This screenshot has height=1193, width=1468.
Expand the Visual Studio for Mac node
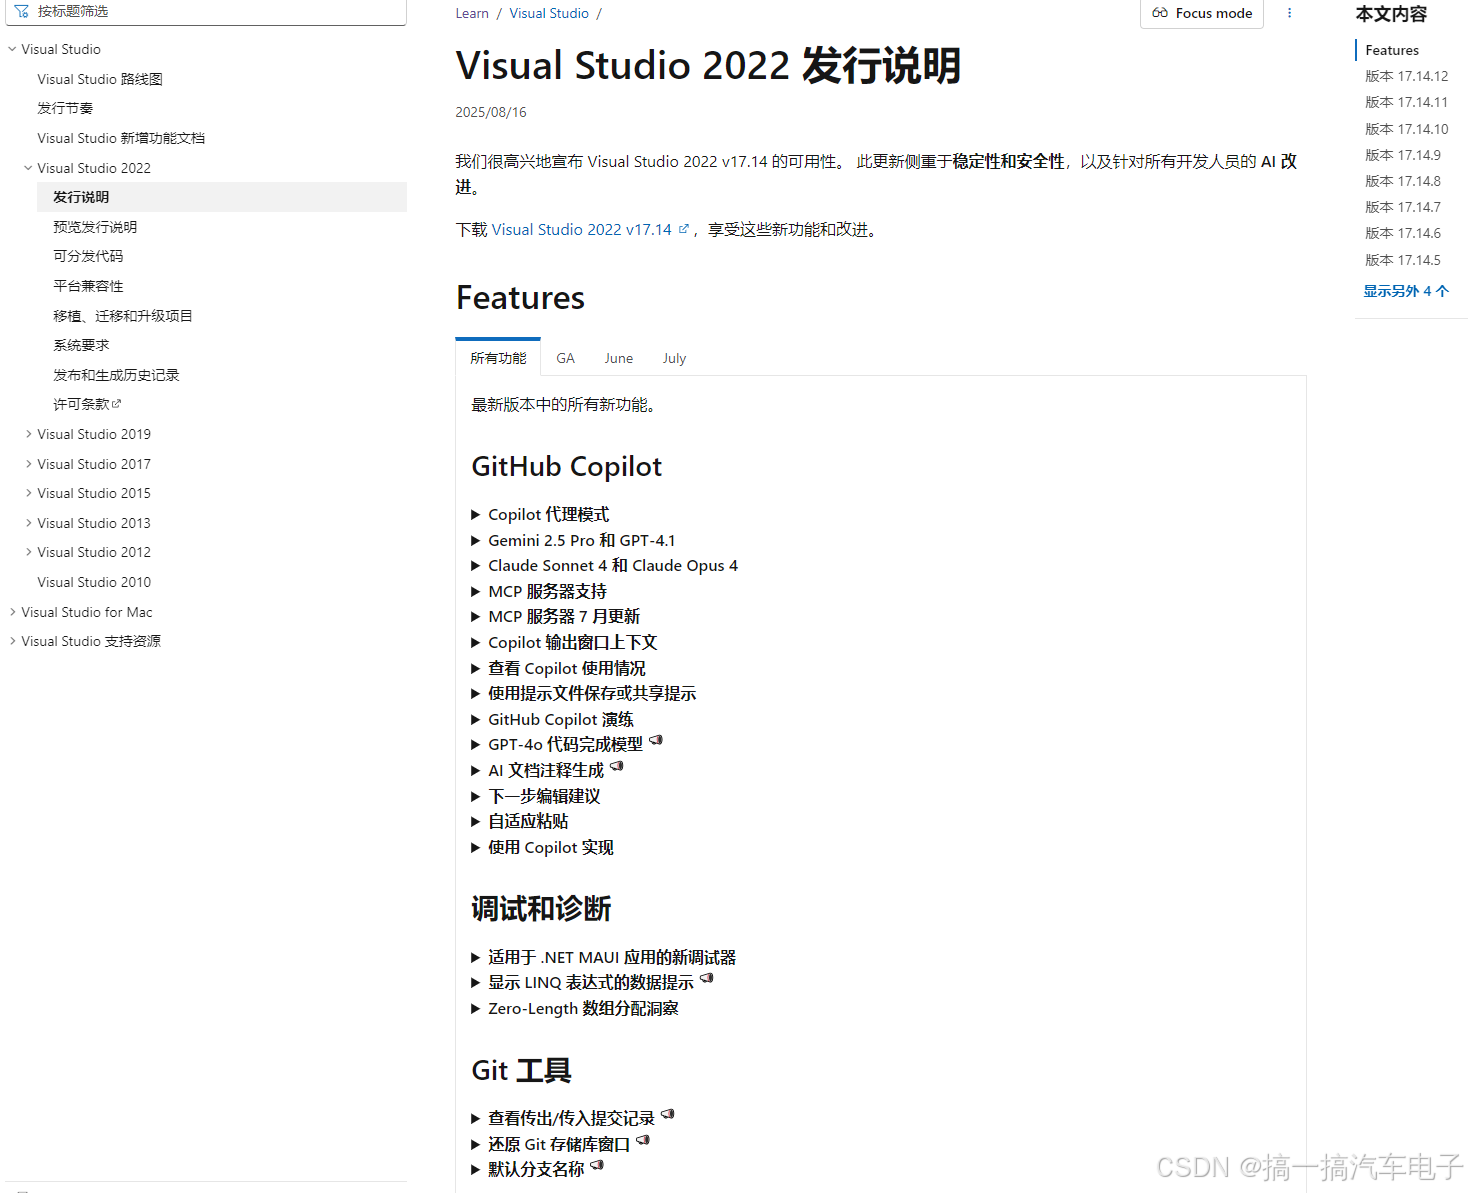pos(12,612)
